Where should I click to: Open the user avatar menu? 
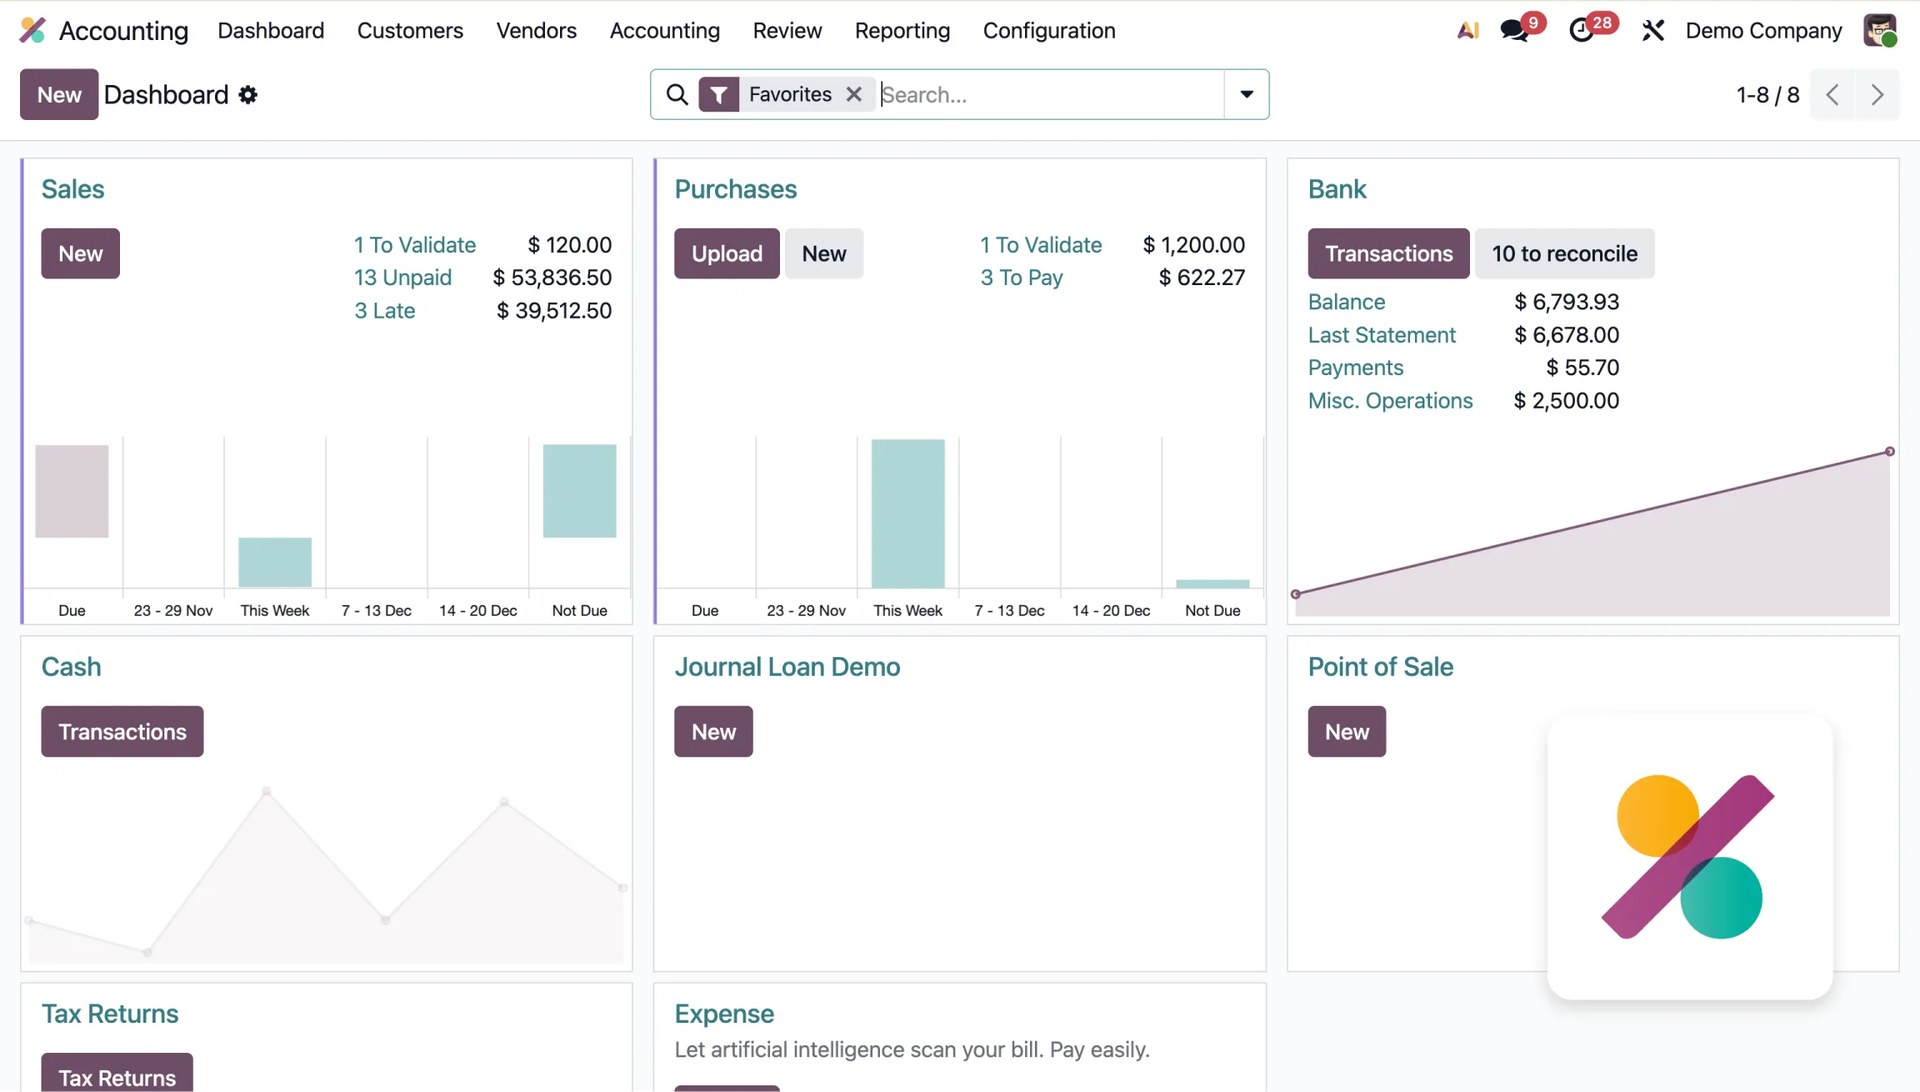click(x=1880, y=30)
